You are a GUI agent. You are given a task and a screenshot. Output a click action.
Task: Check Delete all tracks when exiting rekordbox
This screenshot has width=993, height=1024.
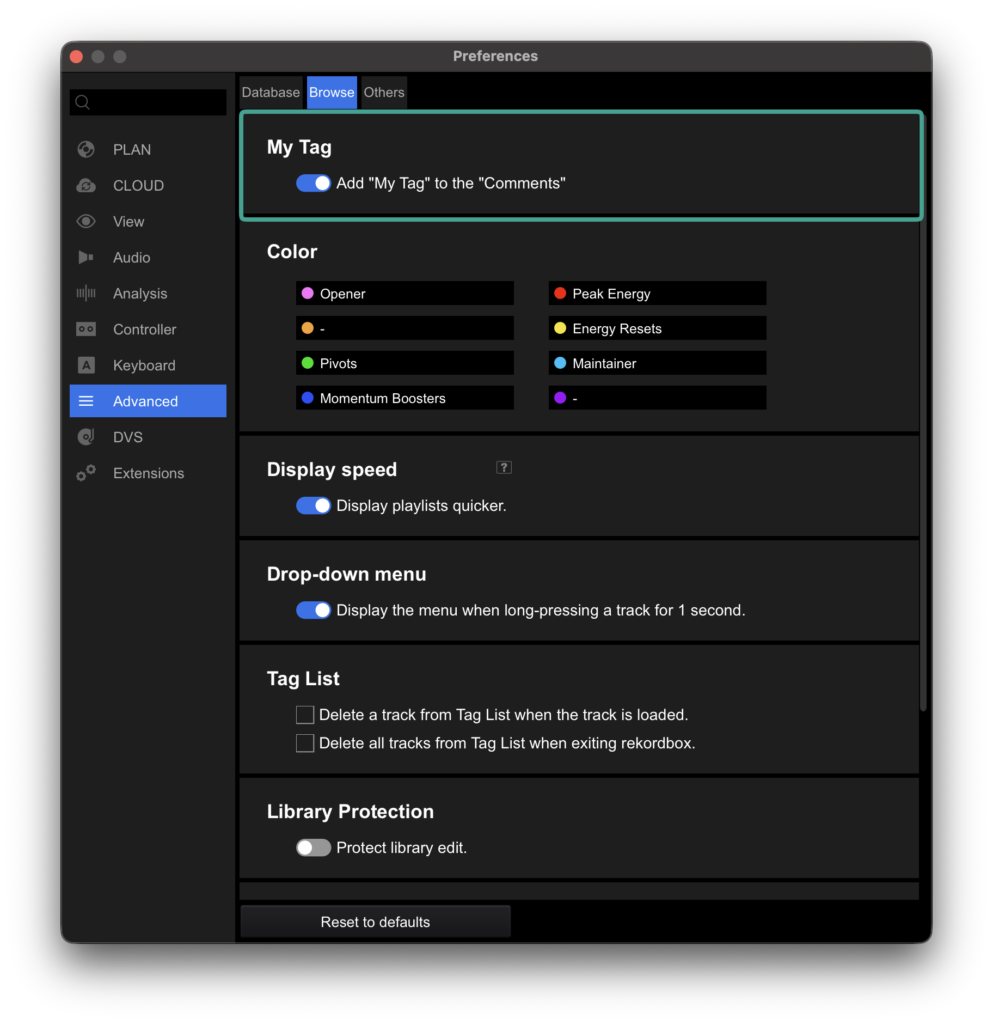pyautogui.click(x=305, y=744)
